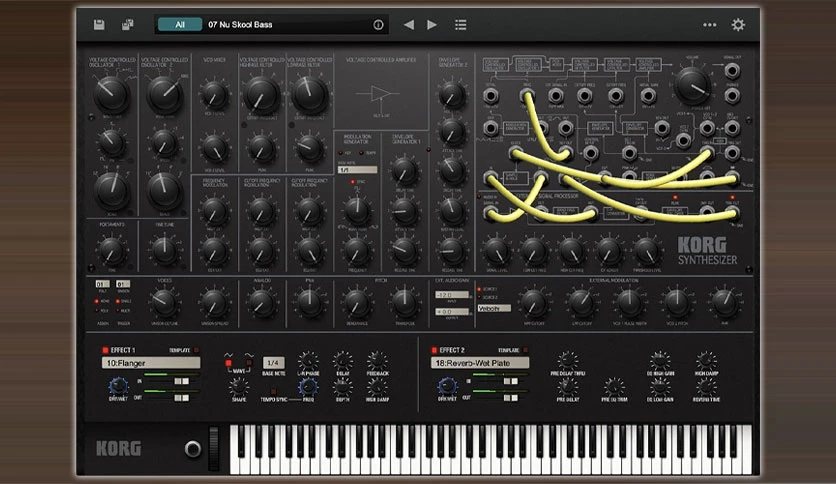The width and height of the screenshot is (836, 484).
Task: Click the Effect 1 Dry/Wet blue knob
Action: (x=118, y=386)
